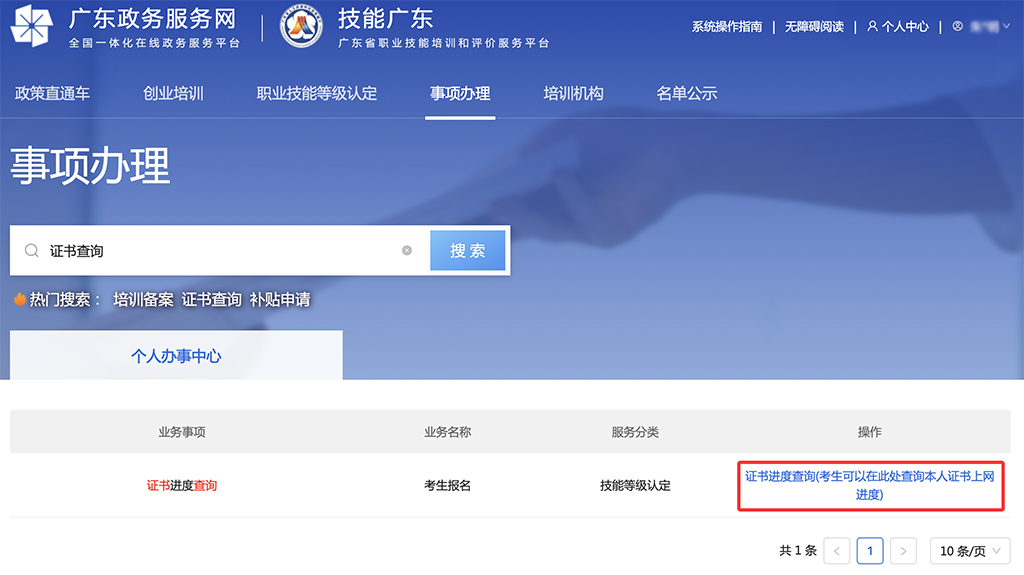Switch to the 政策直通车 nav tab
The height and width of the screenshot is (575, 1024).
(52, 93)
